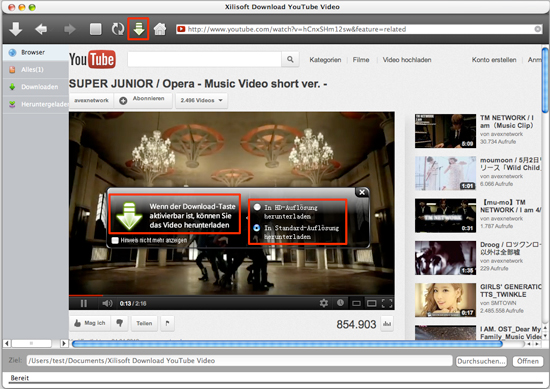Click the large green download arrow in popup
The height and width of the screenshot is (389, 550).
click(129, 216)
